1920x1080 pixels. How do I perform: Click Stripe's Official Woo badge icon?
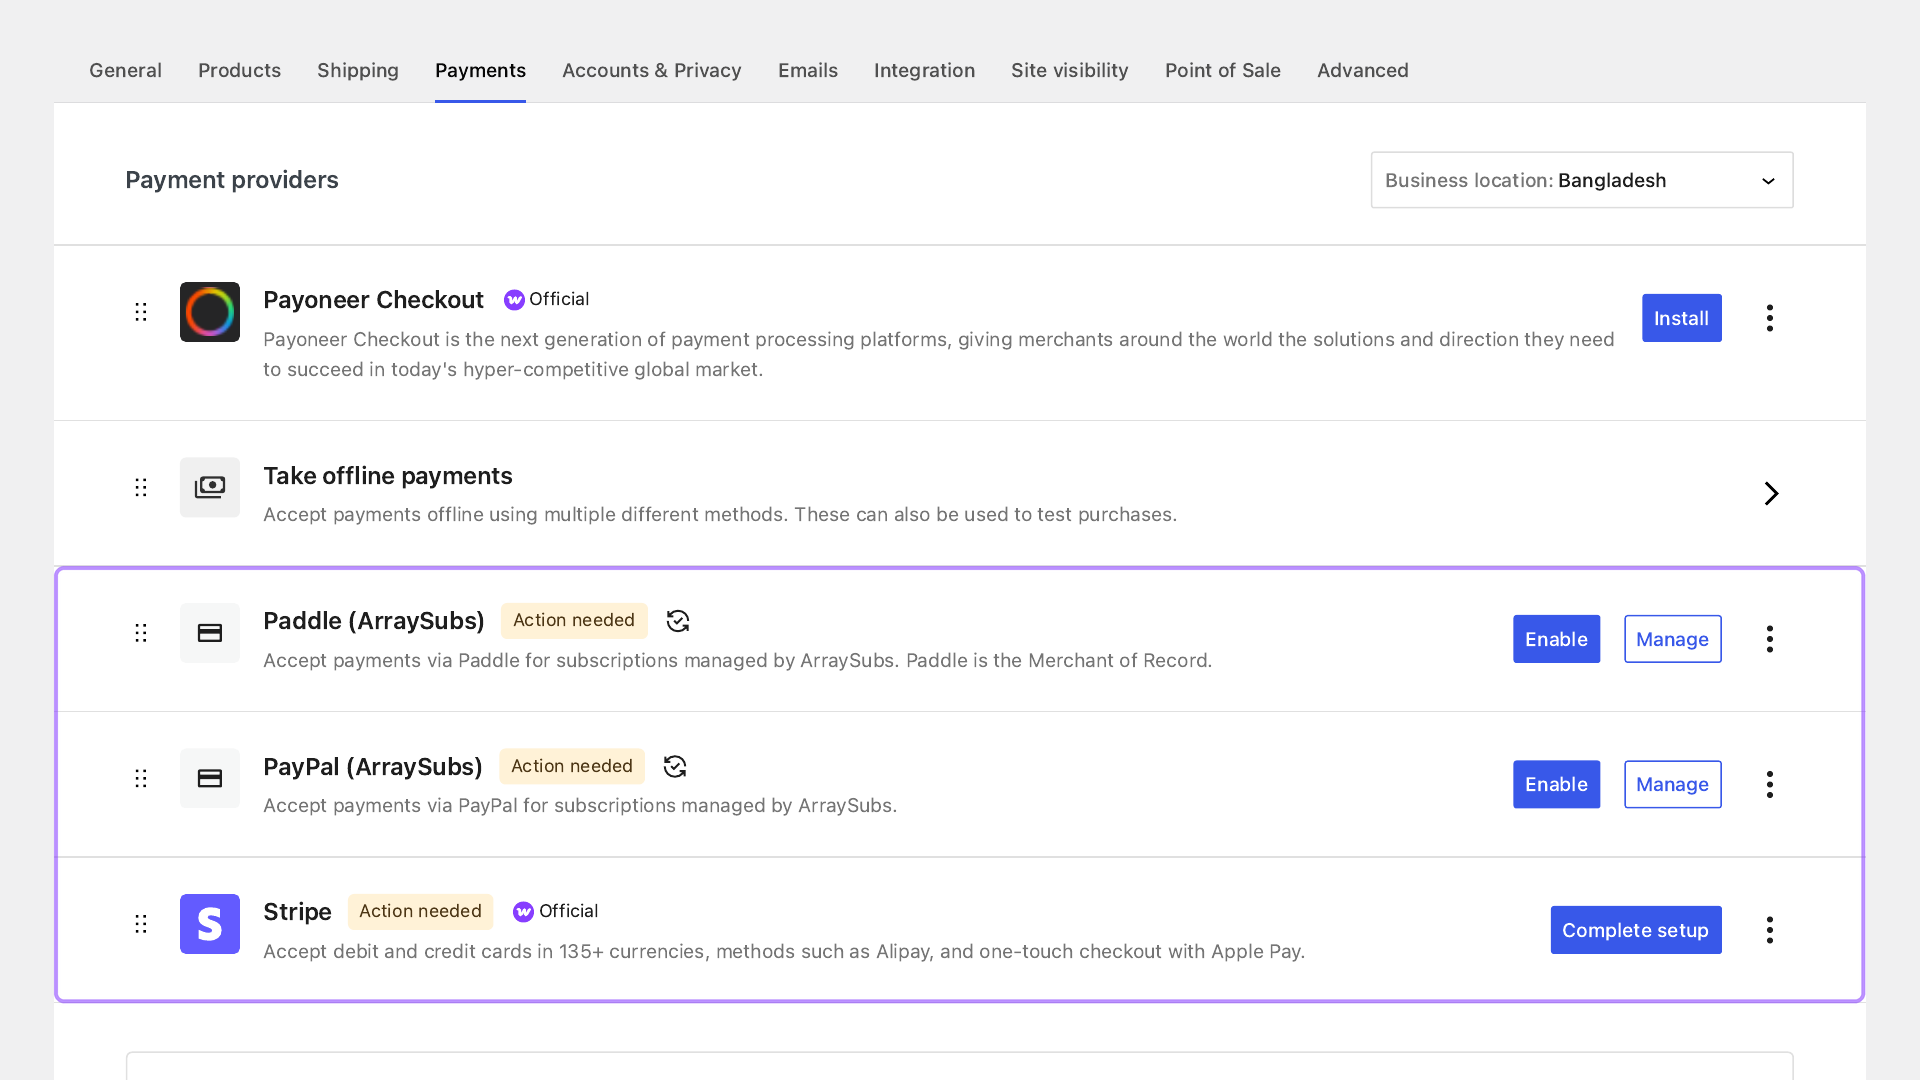click(x=523, y=912)
